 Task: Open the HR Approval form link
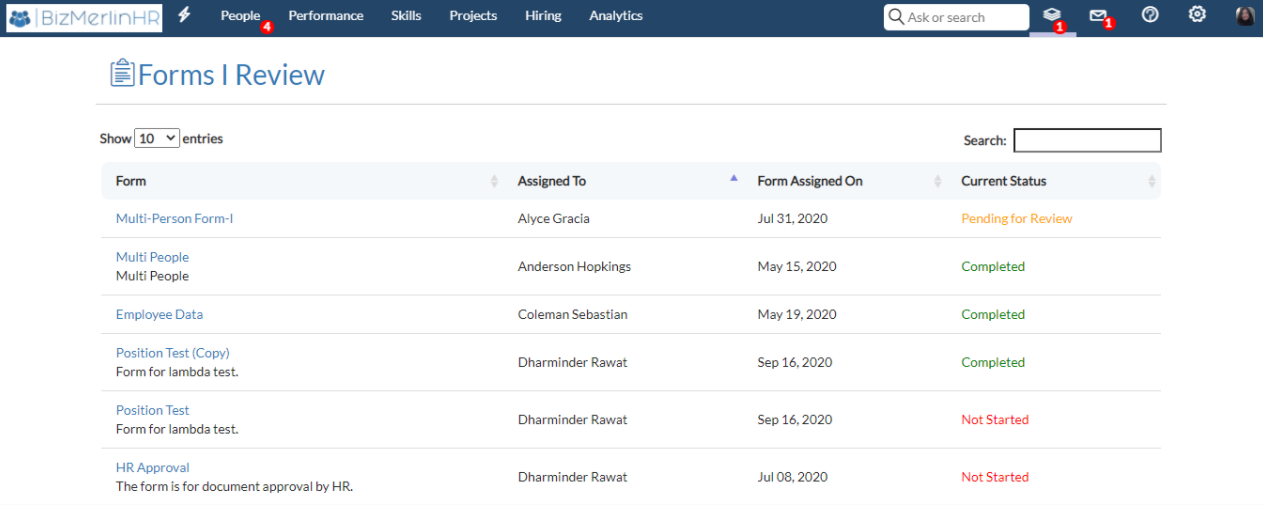click(x=152, y=467)
